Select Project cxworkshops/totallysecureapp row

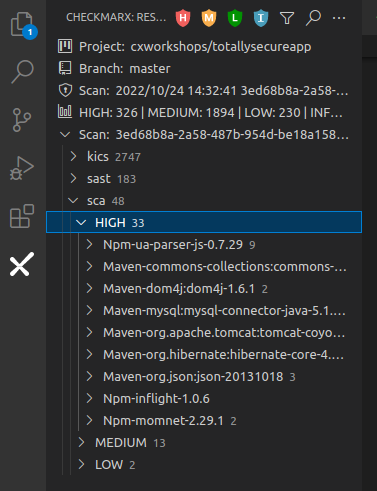(204, 46)
